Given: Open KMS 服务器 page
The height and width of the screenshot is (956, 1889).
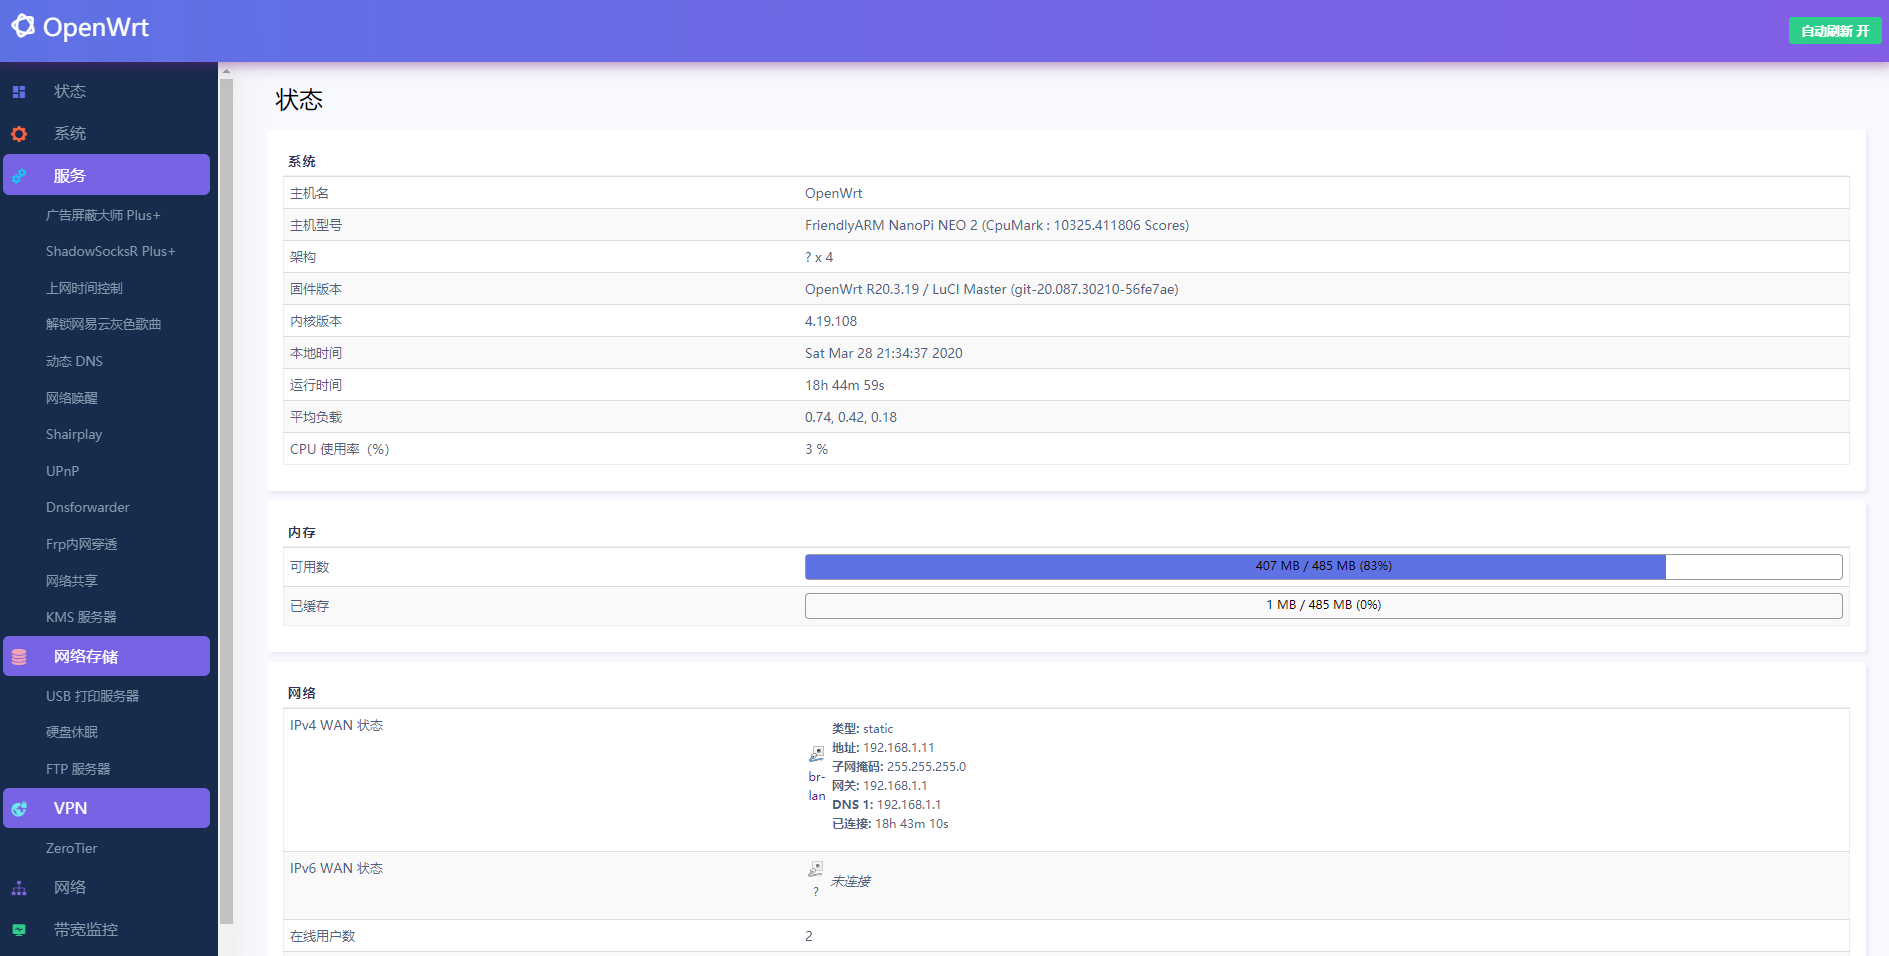Looking at the screenshot, I should coord(81,617).
